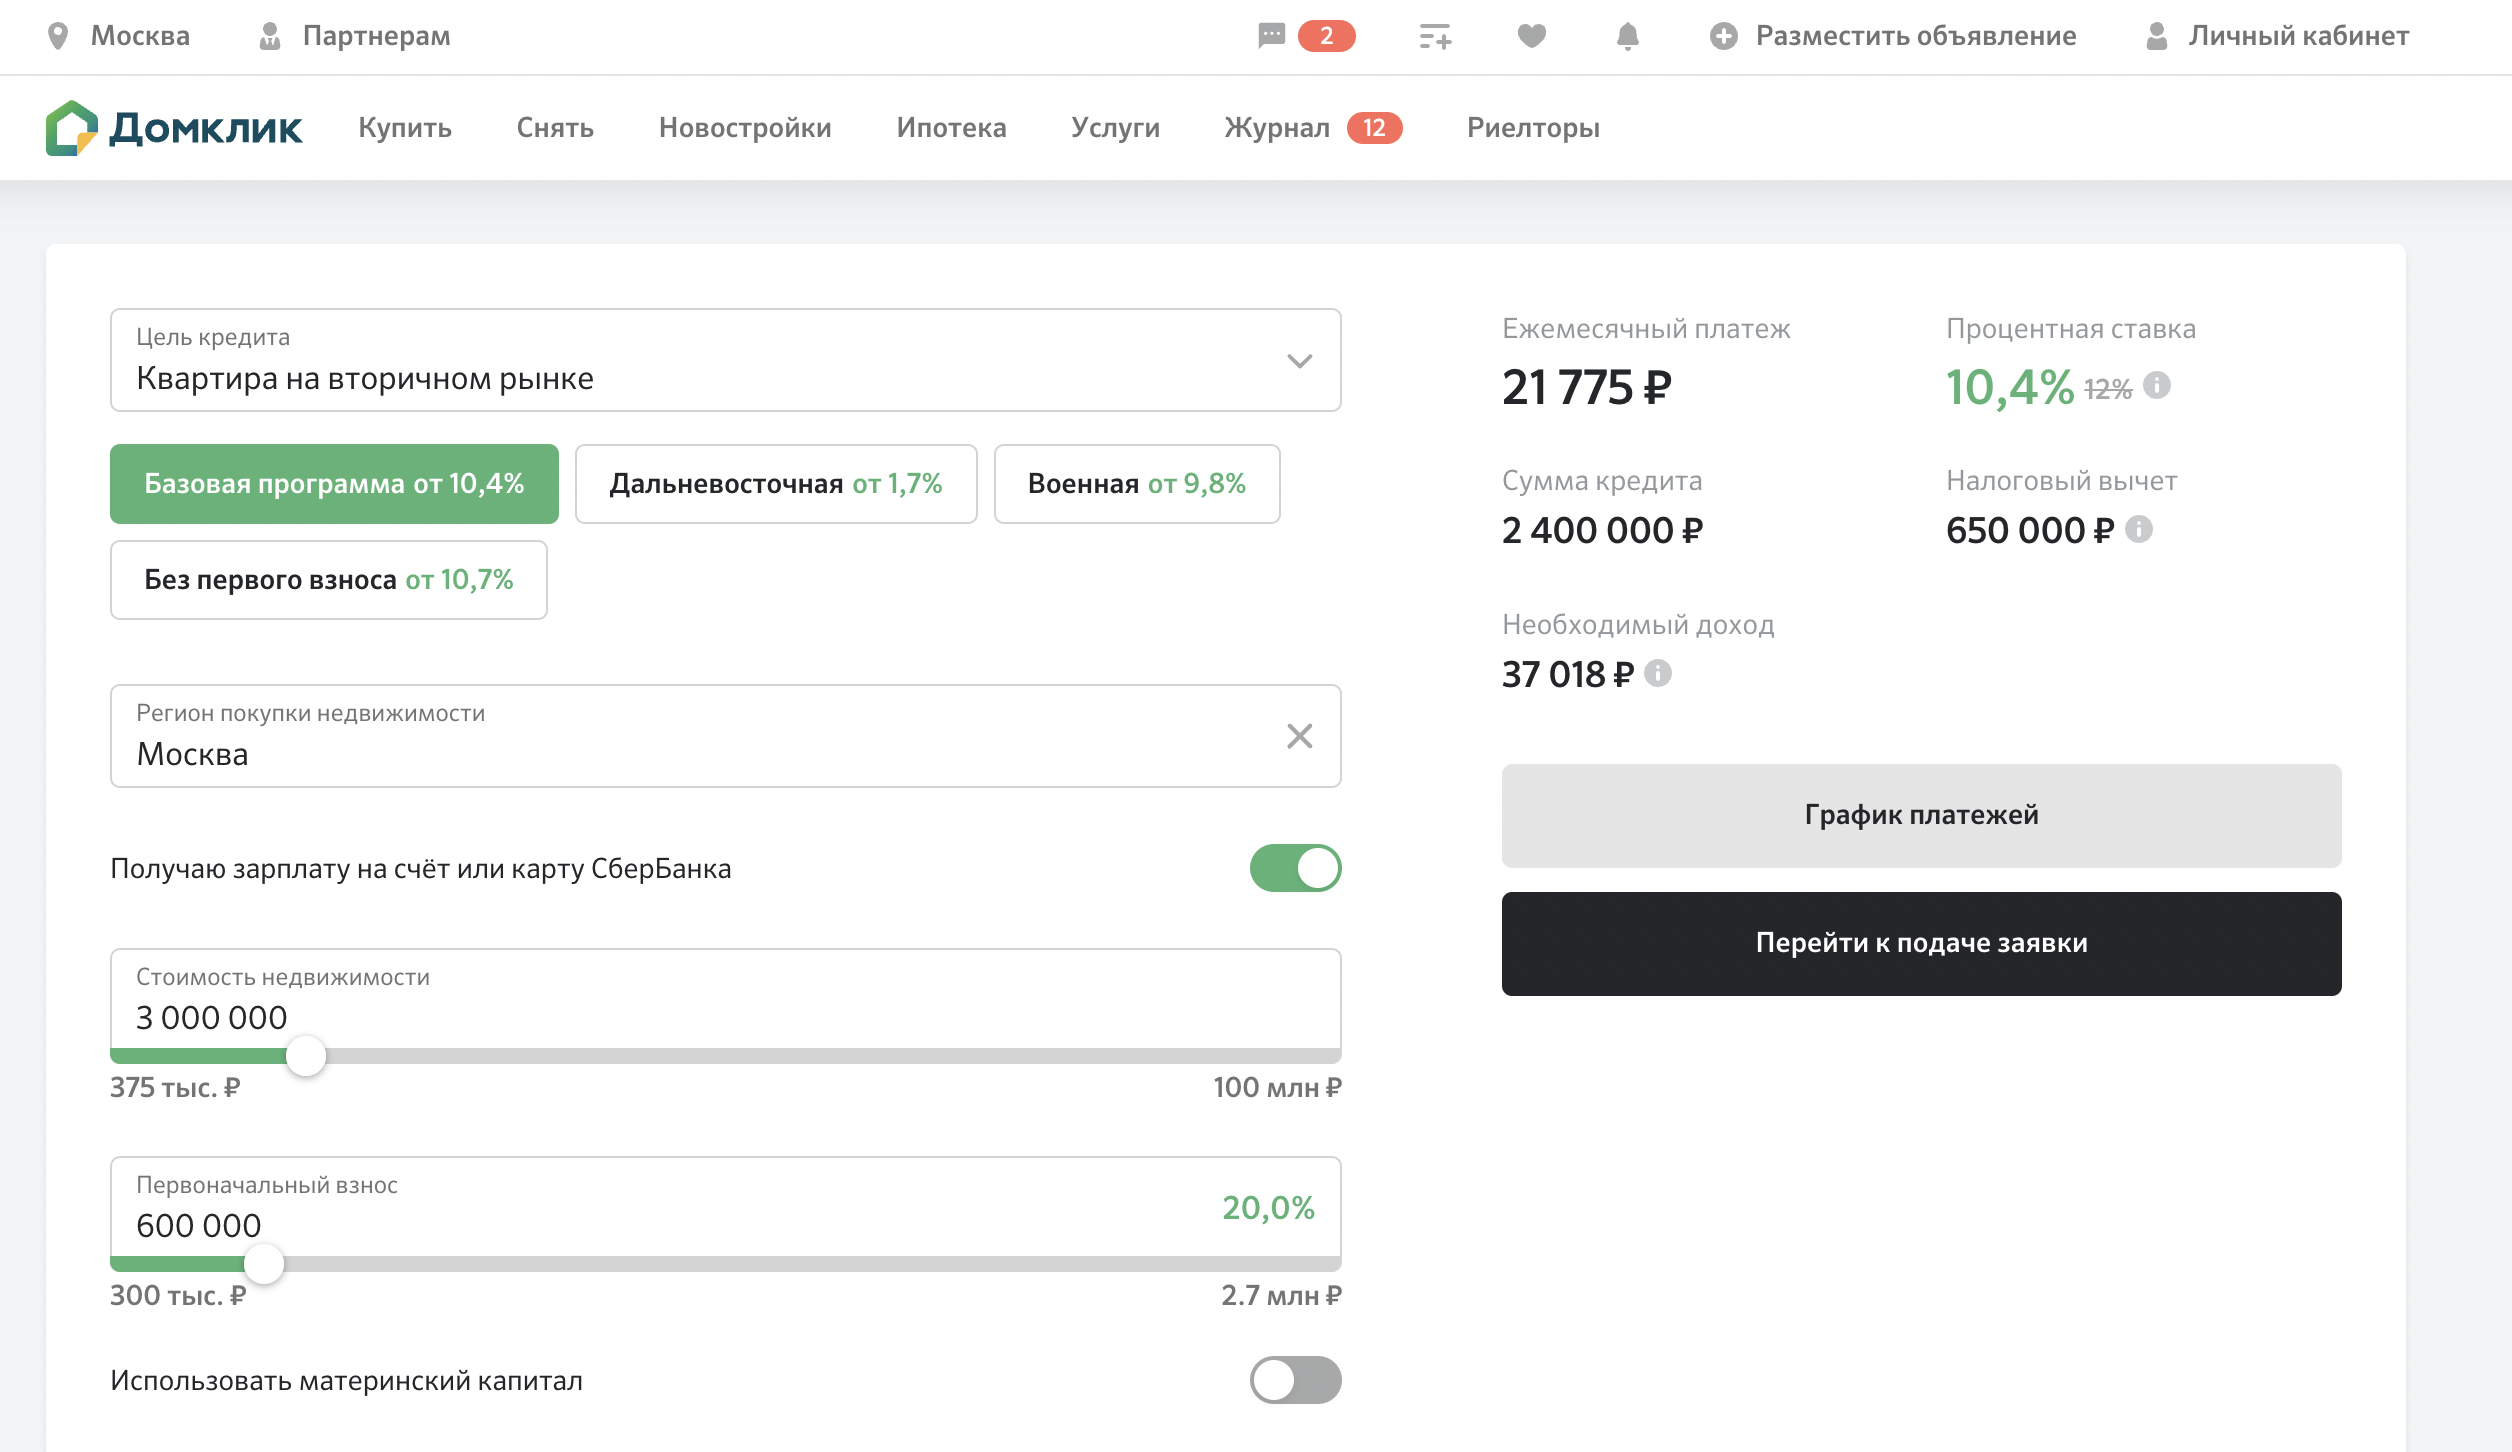
Task: Show info icon next to Налоговый вычет amount
Action: 2139,529
